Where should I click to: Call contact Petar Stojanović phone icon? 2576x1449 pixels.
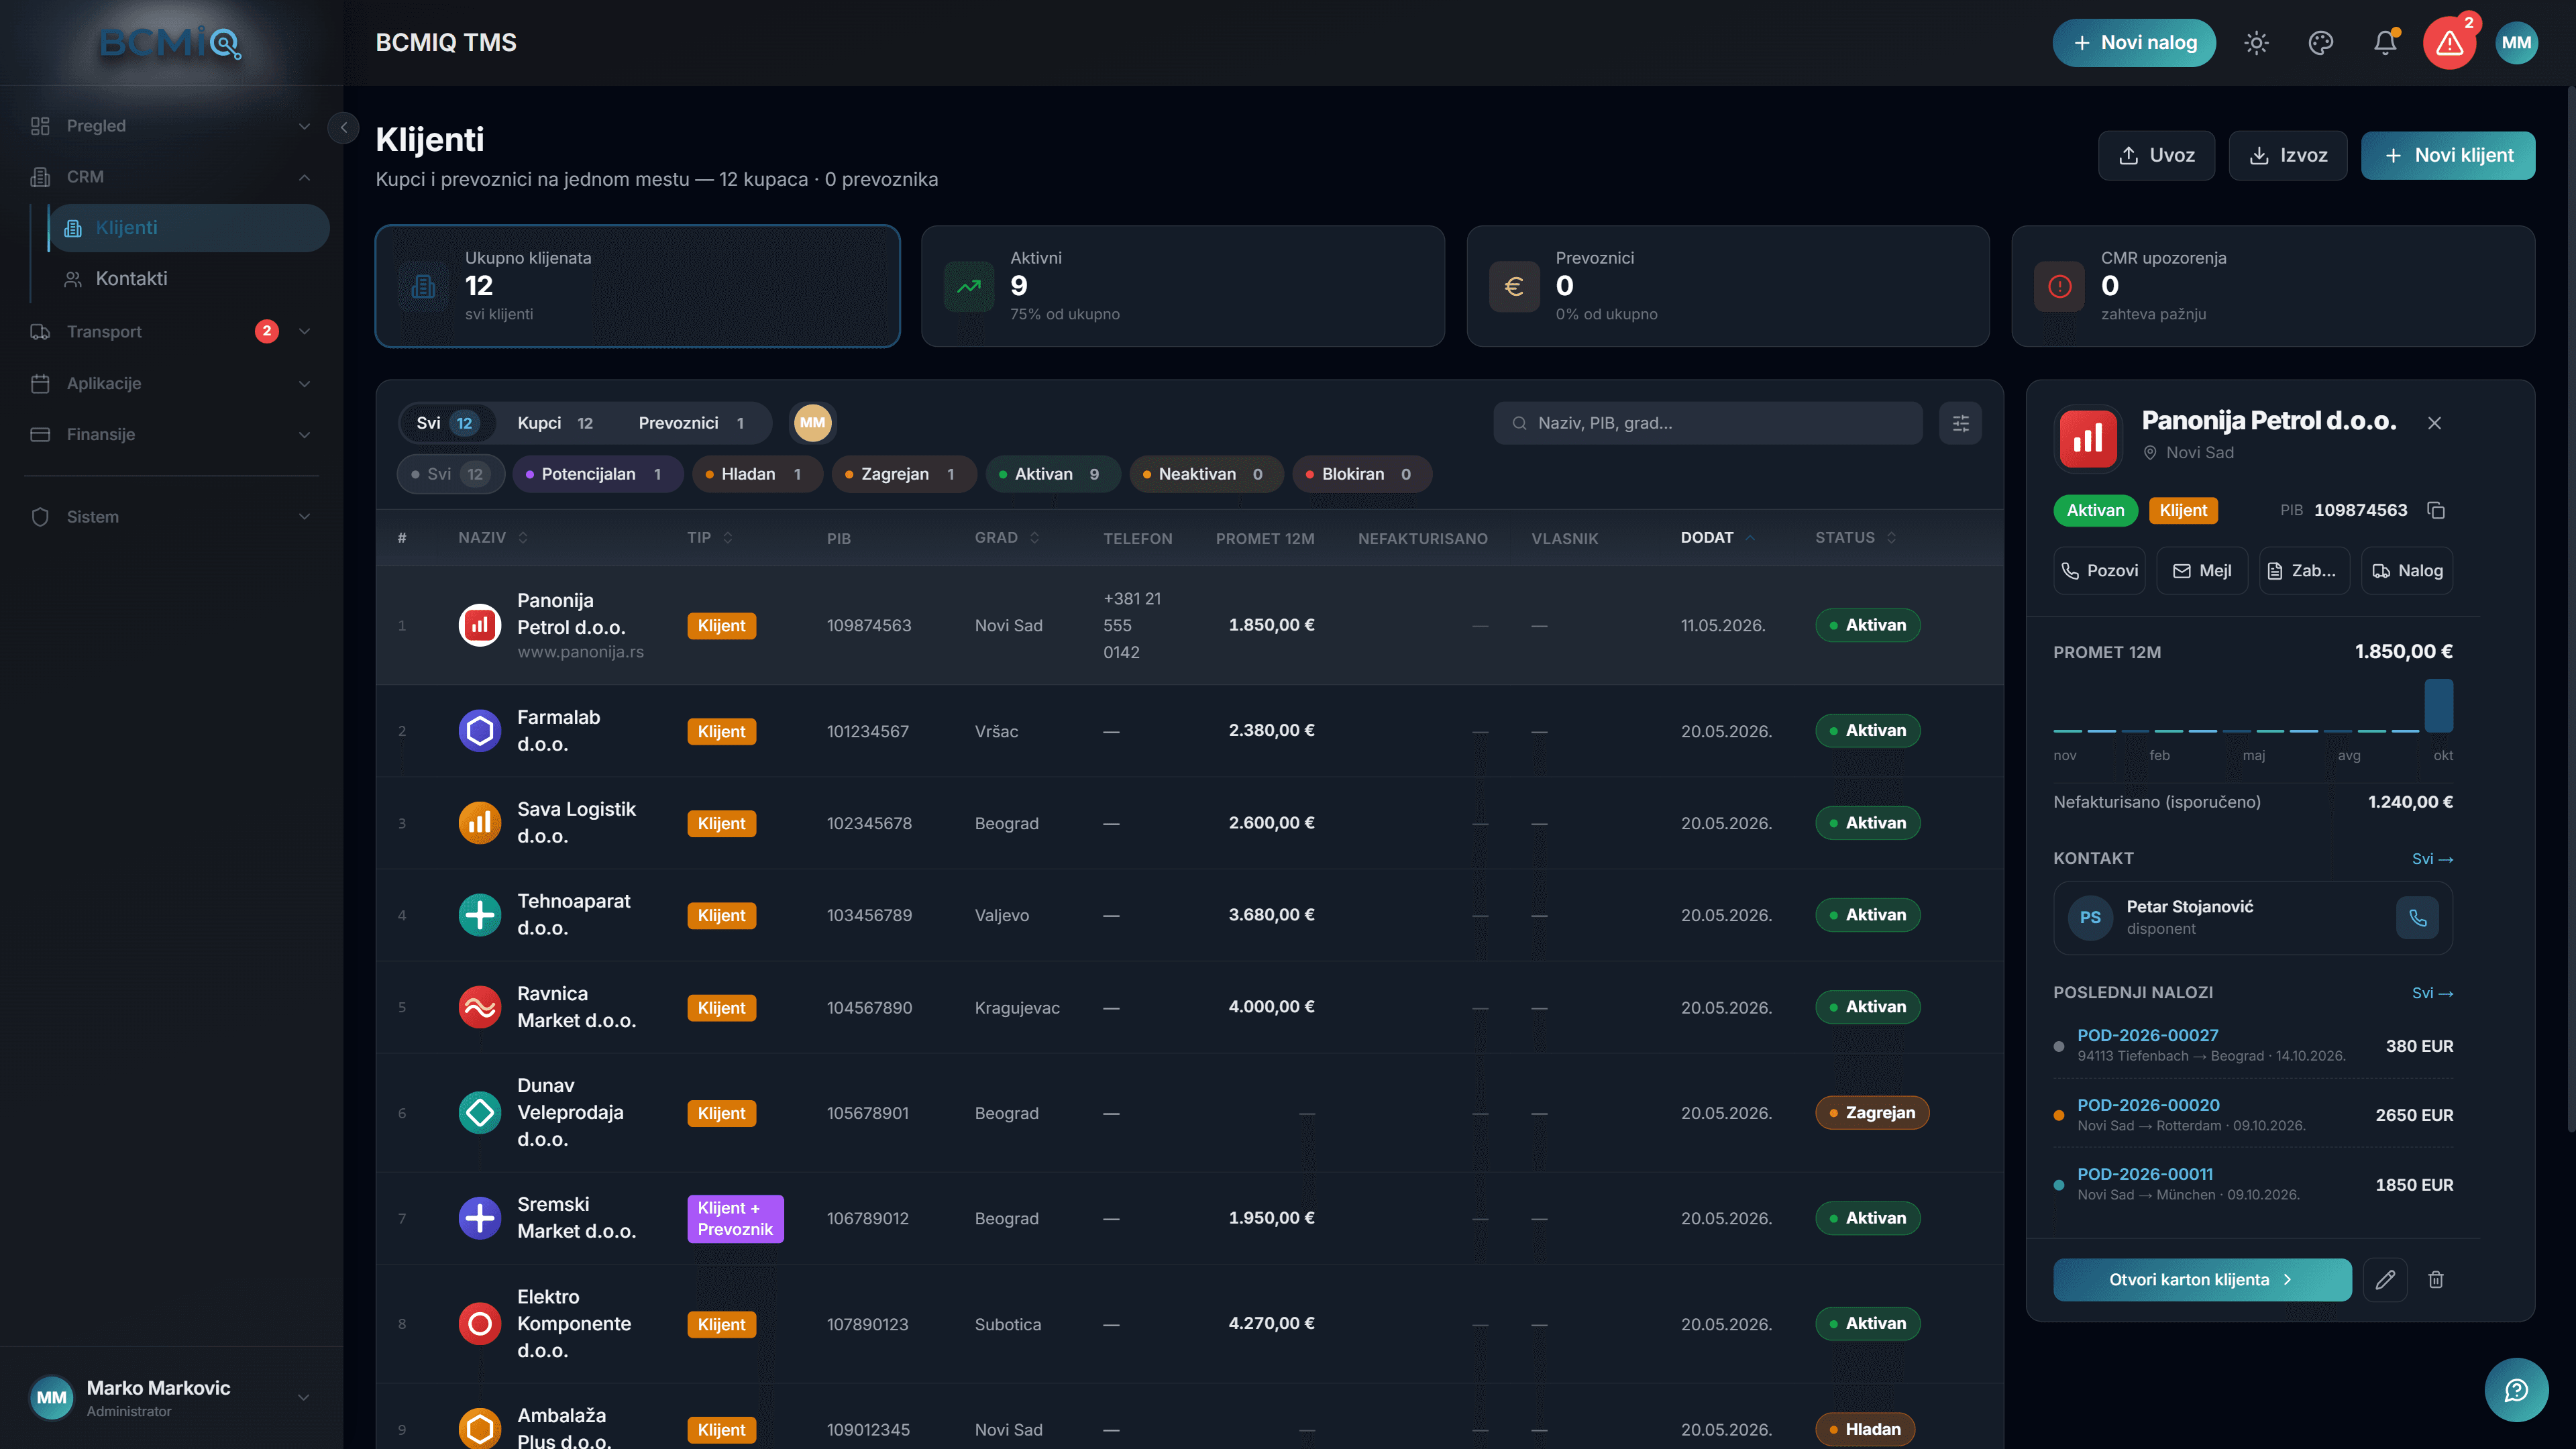point(2417,917)
